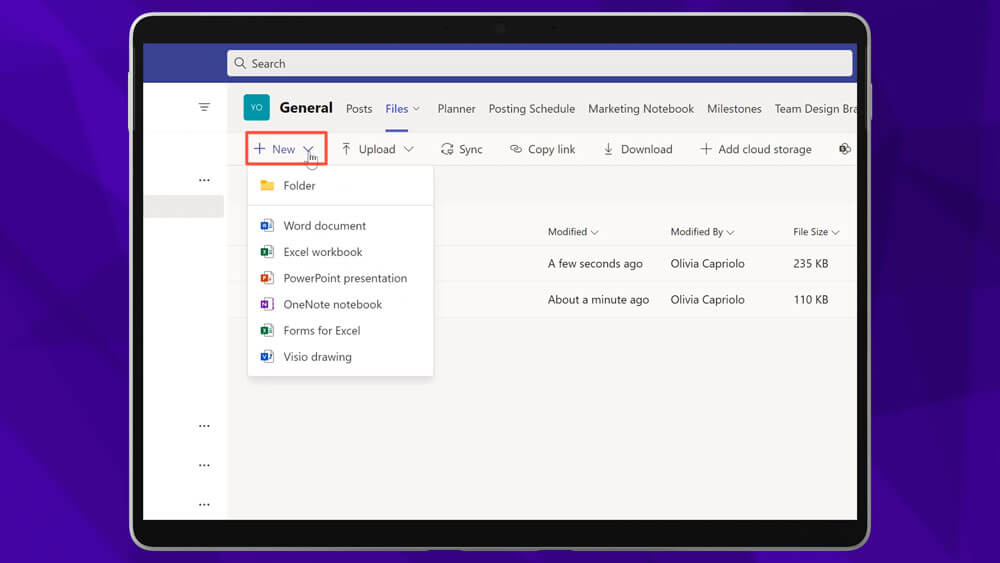Viewport: 1000px width, 563px height.
Task: Choose the Excel workbook icon
Action: pos(267,252)
